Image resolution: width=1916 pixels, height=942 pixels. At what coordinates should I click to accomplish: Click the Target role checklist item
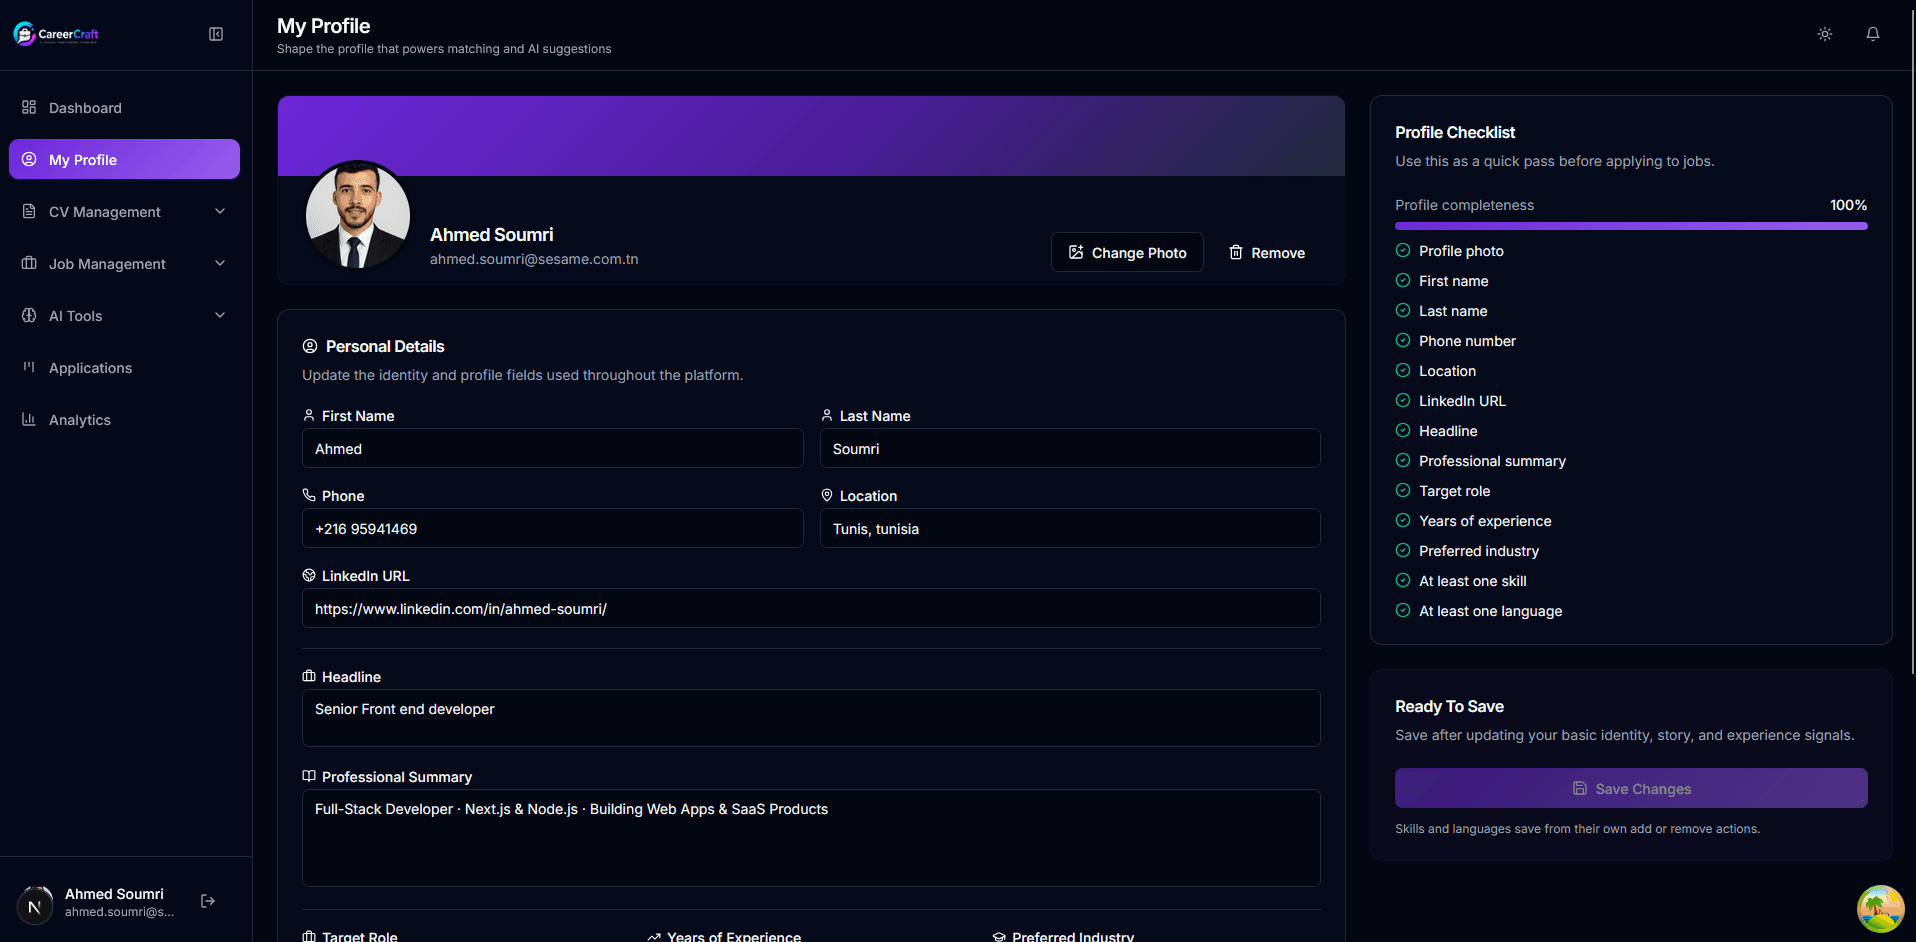click(1454, 491)
